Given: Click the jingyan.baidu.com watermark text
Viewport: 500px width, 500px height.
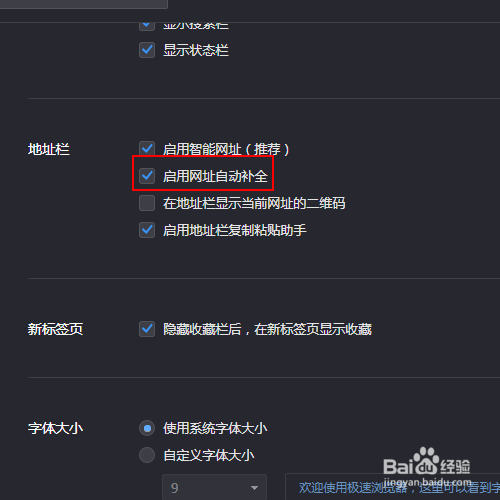Looking at the screenshot, I should click(427, 482).
